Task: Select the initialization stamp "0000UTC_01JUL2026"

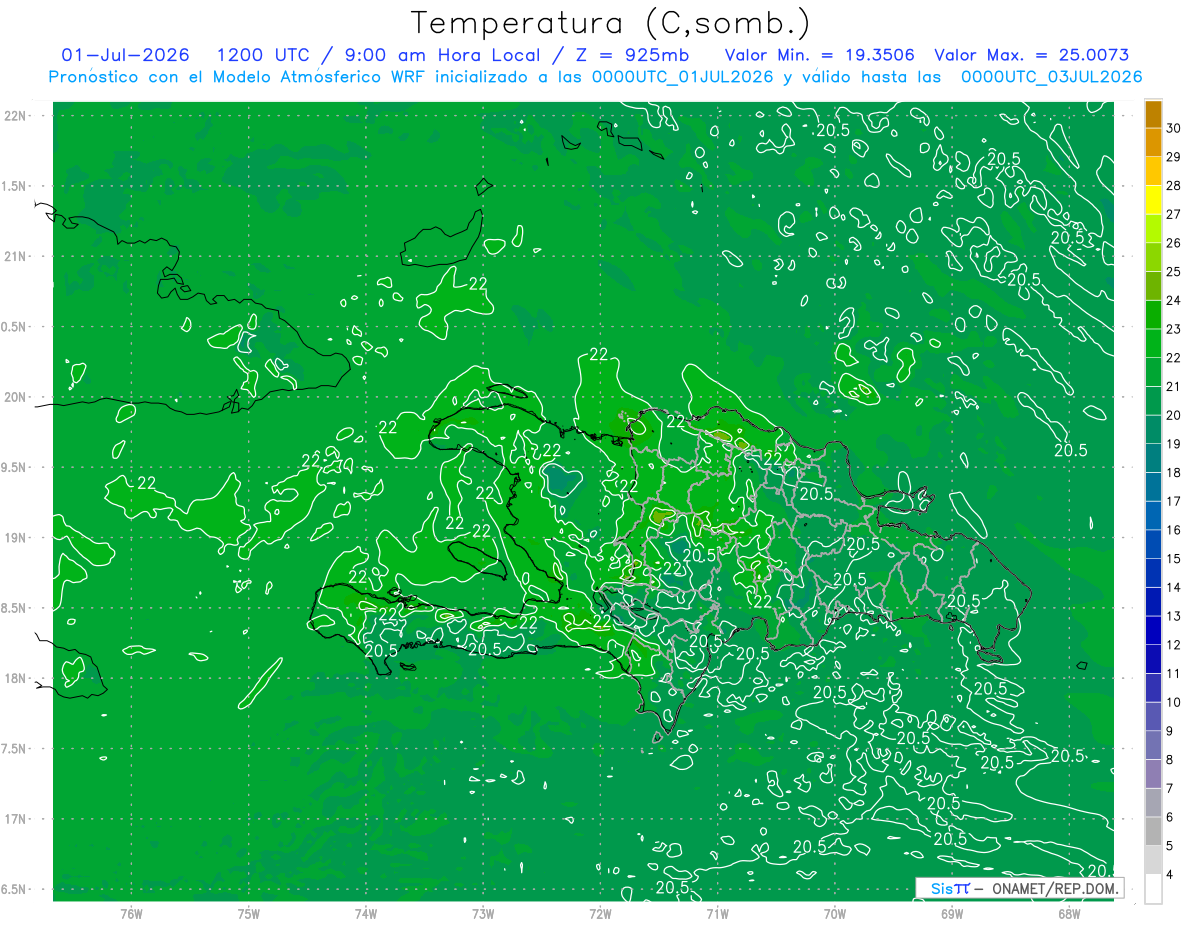Action: [682, 77]
